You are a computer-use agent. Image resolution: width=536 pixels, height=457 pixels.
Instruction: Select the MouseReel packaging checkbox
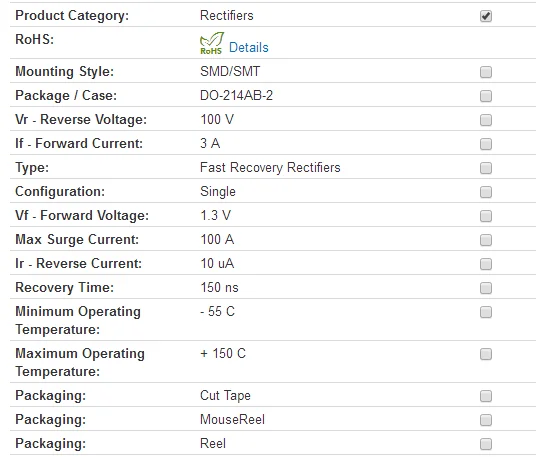[486, 420]
